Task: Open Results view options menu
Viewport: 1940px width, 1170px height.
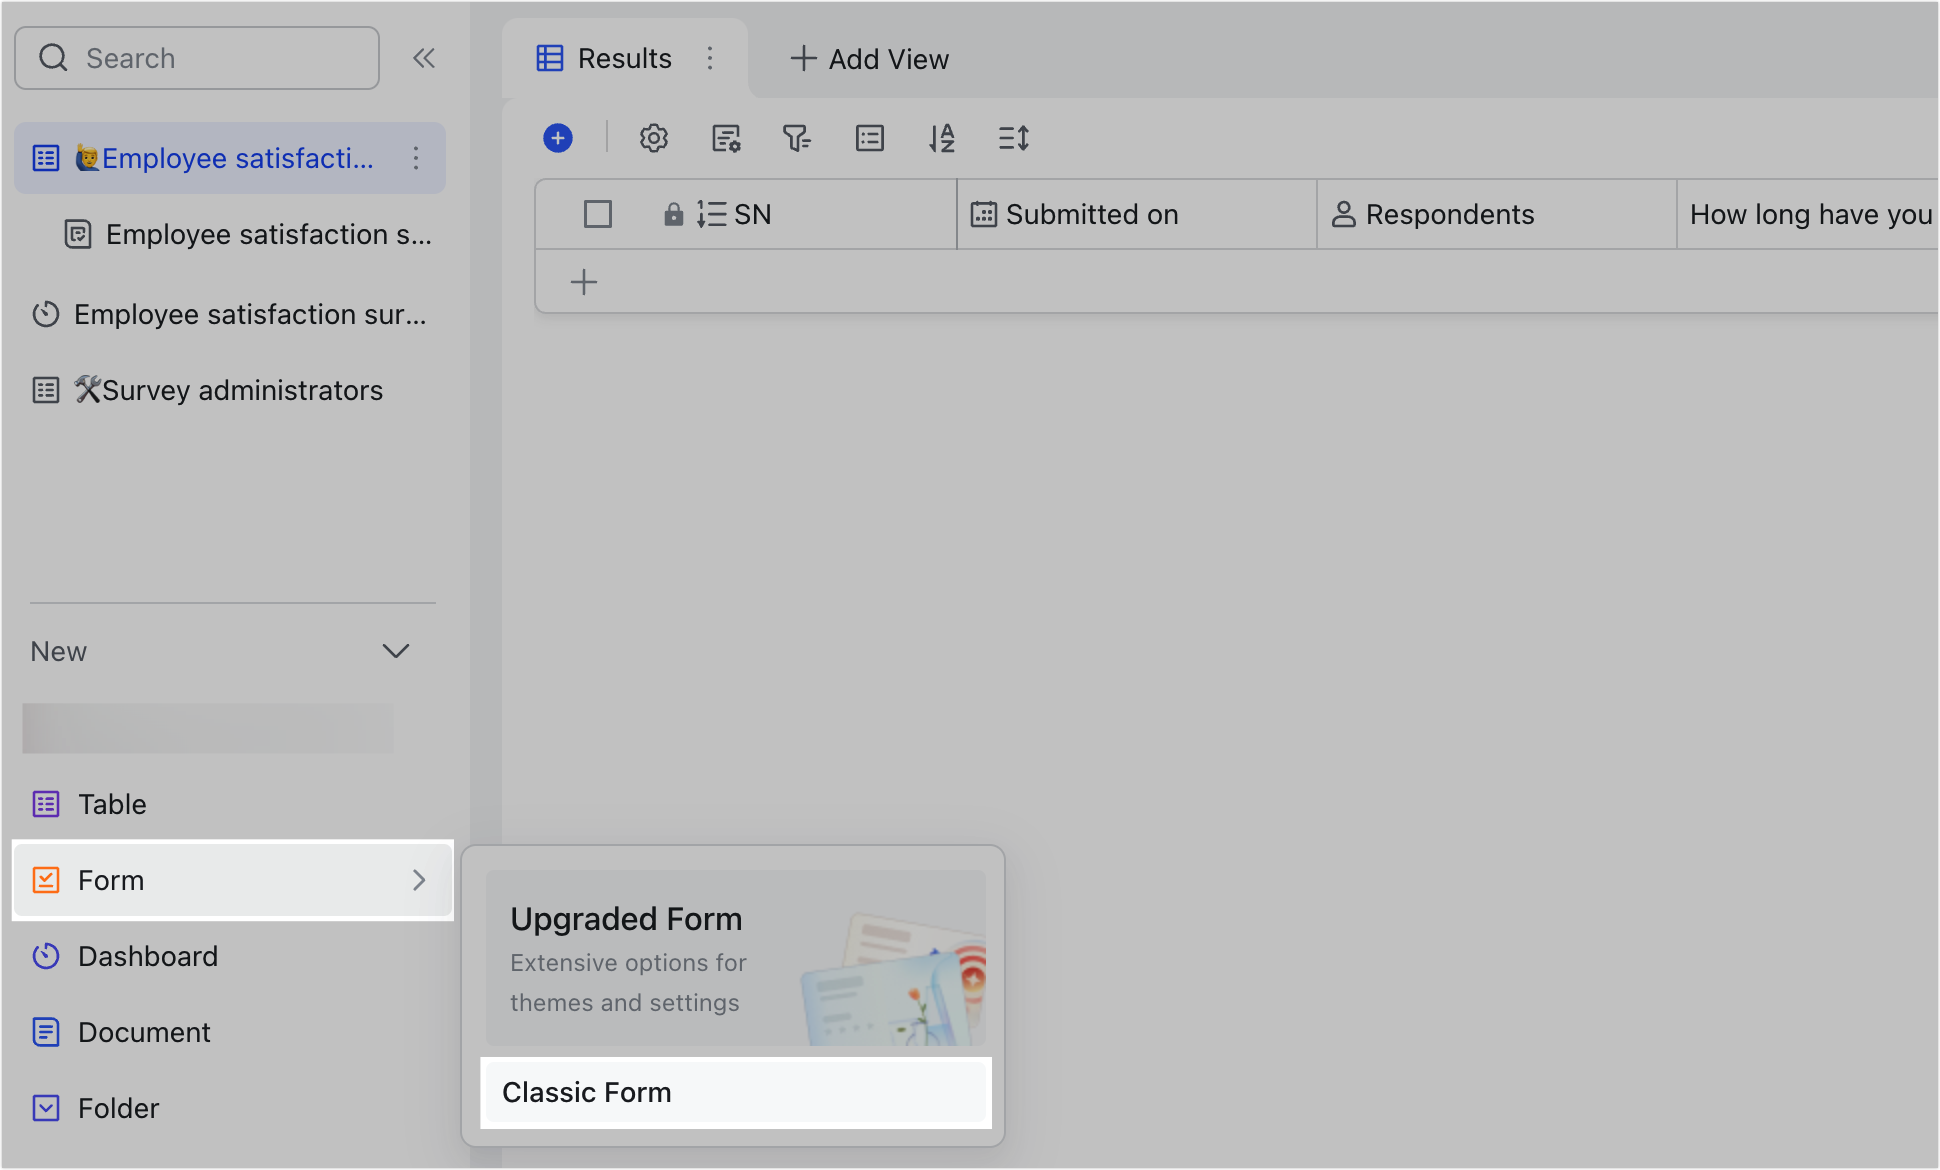Action: click(x=710, y=58)
